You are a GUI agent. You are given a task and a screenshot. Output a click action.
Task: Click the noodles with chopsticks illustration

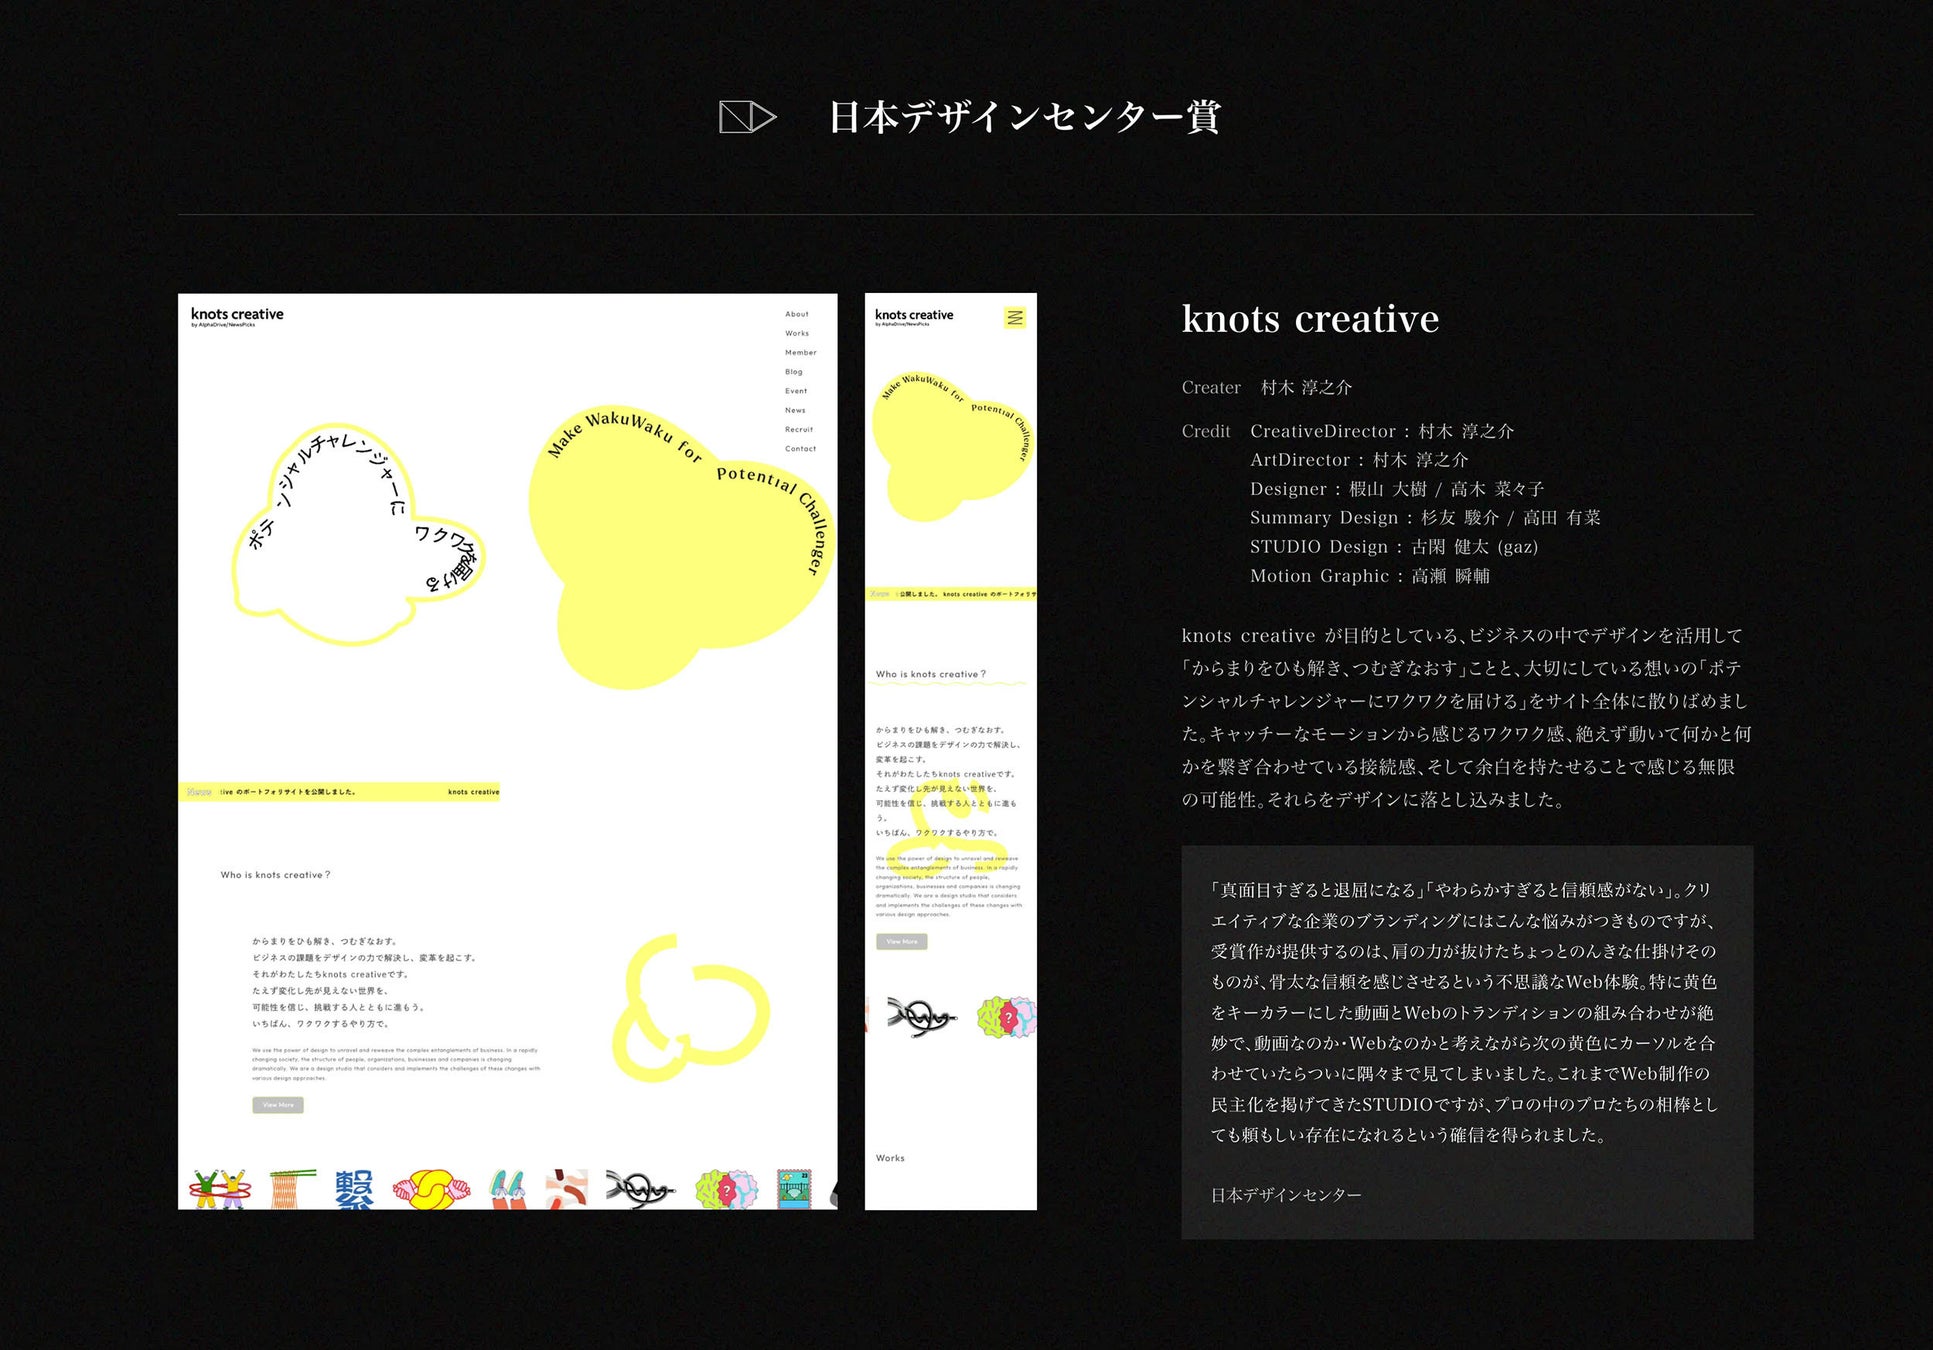click(x=289, y=1189)
